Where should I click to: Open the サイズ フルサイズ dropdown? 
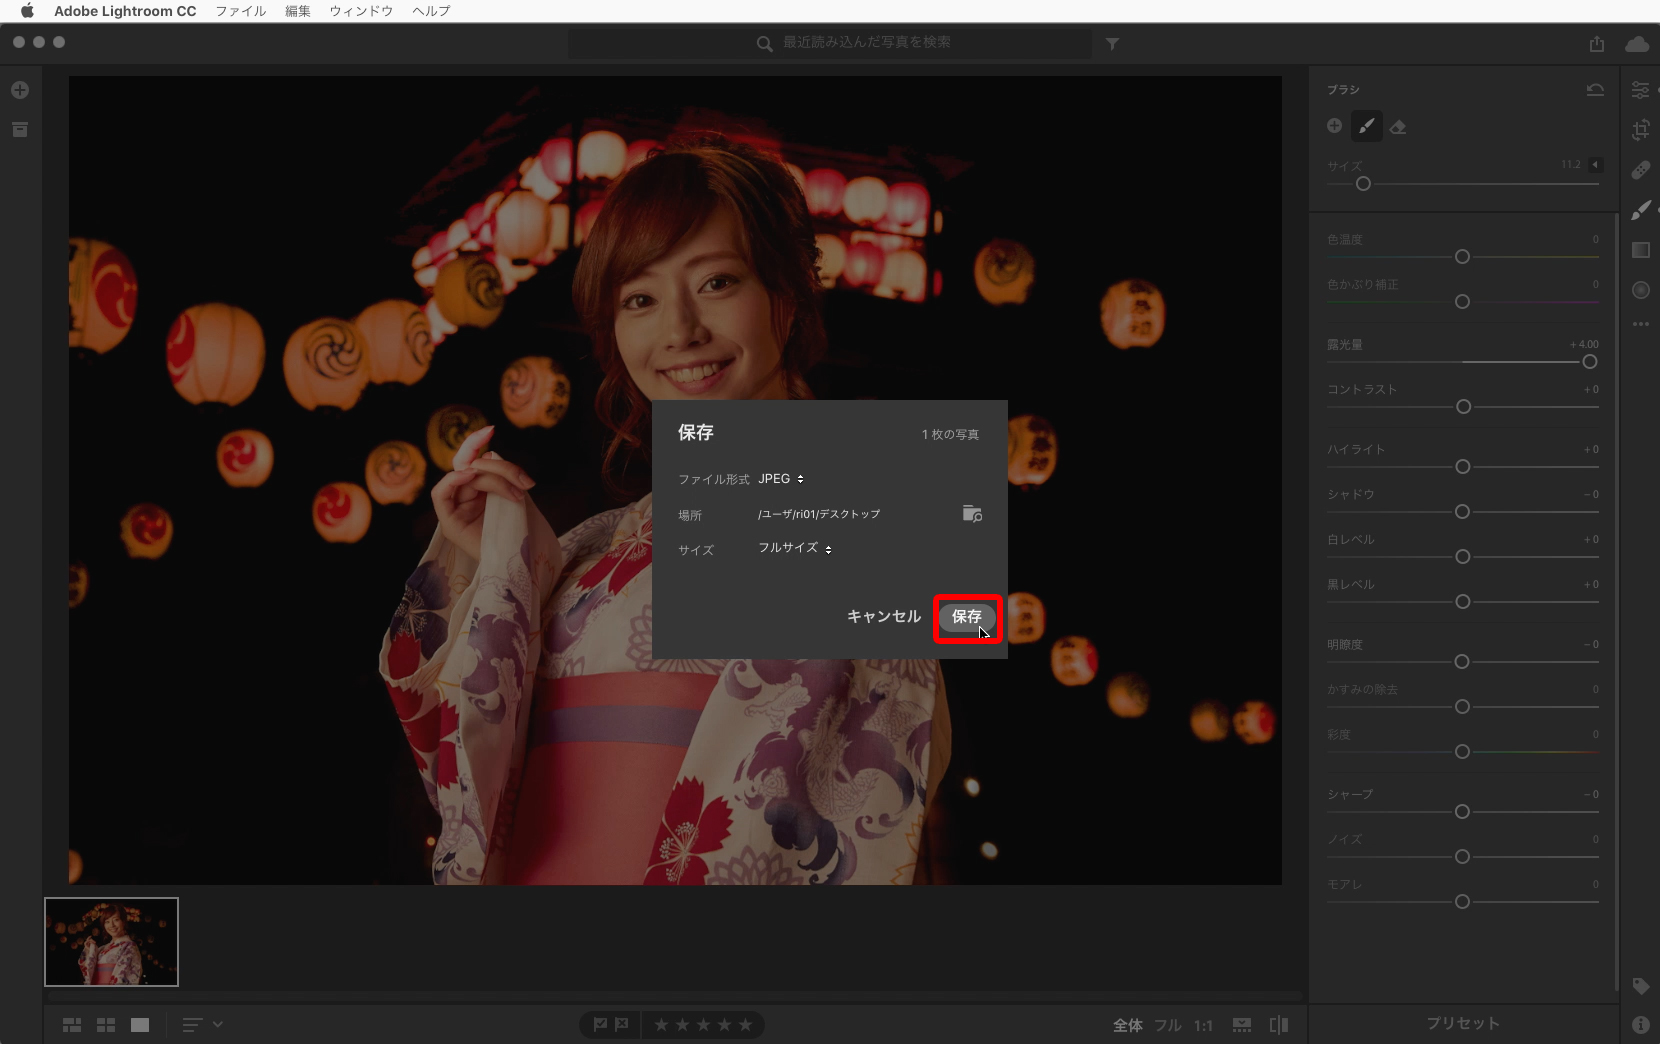pos(795,548)
